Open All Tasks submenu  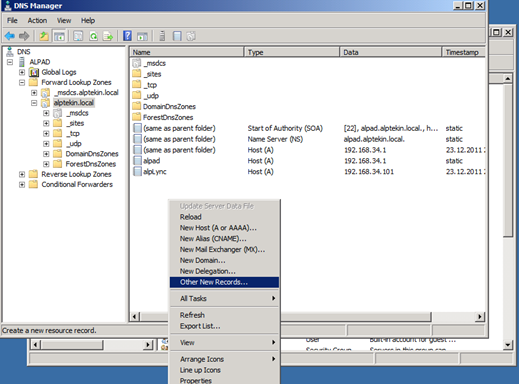pos(224,298)
